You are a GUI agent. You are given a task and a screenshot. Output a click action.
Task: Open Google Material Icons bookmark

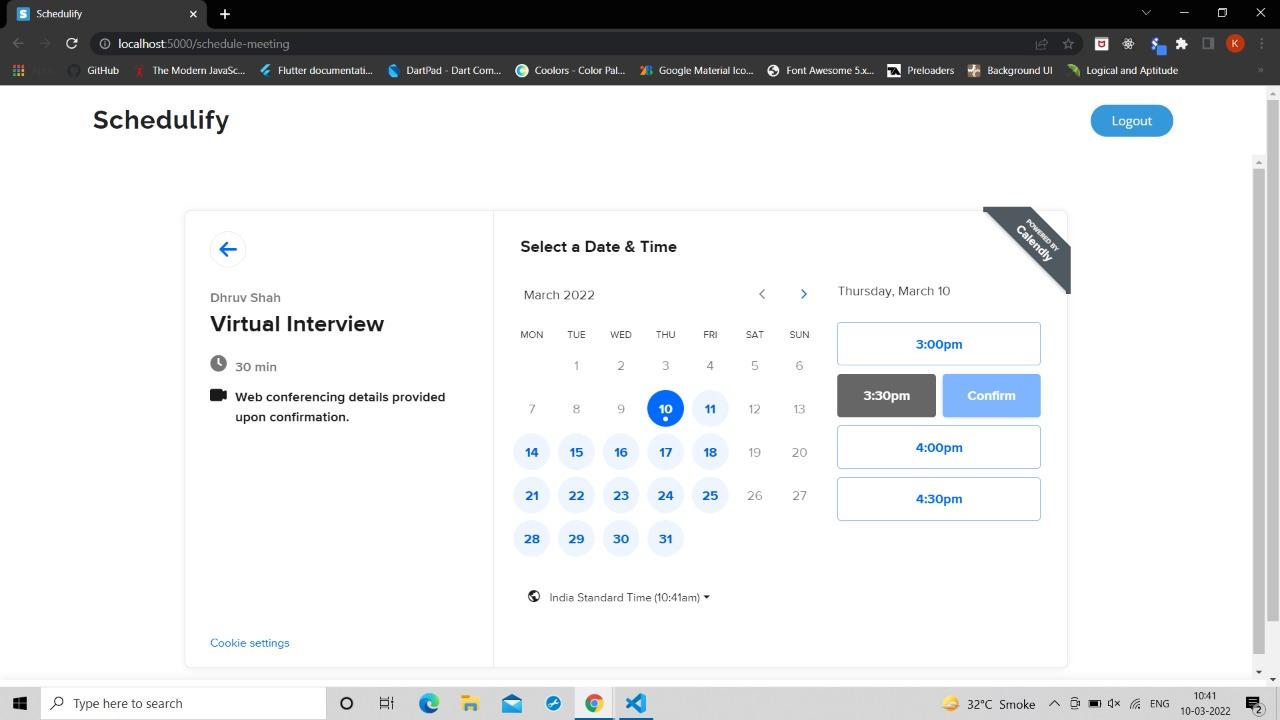(x=696, y=70)
